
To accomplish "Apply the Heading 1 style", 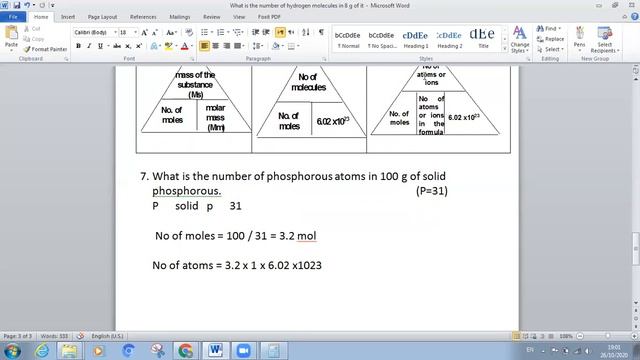I will click(x=416, y=39).
